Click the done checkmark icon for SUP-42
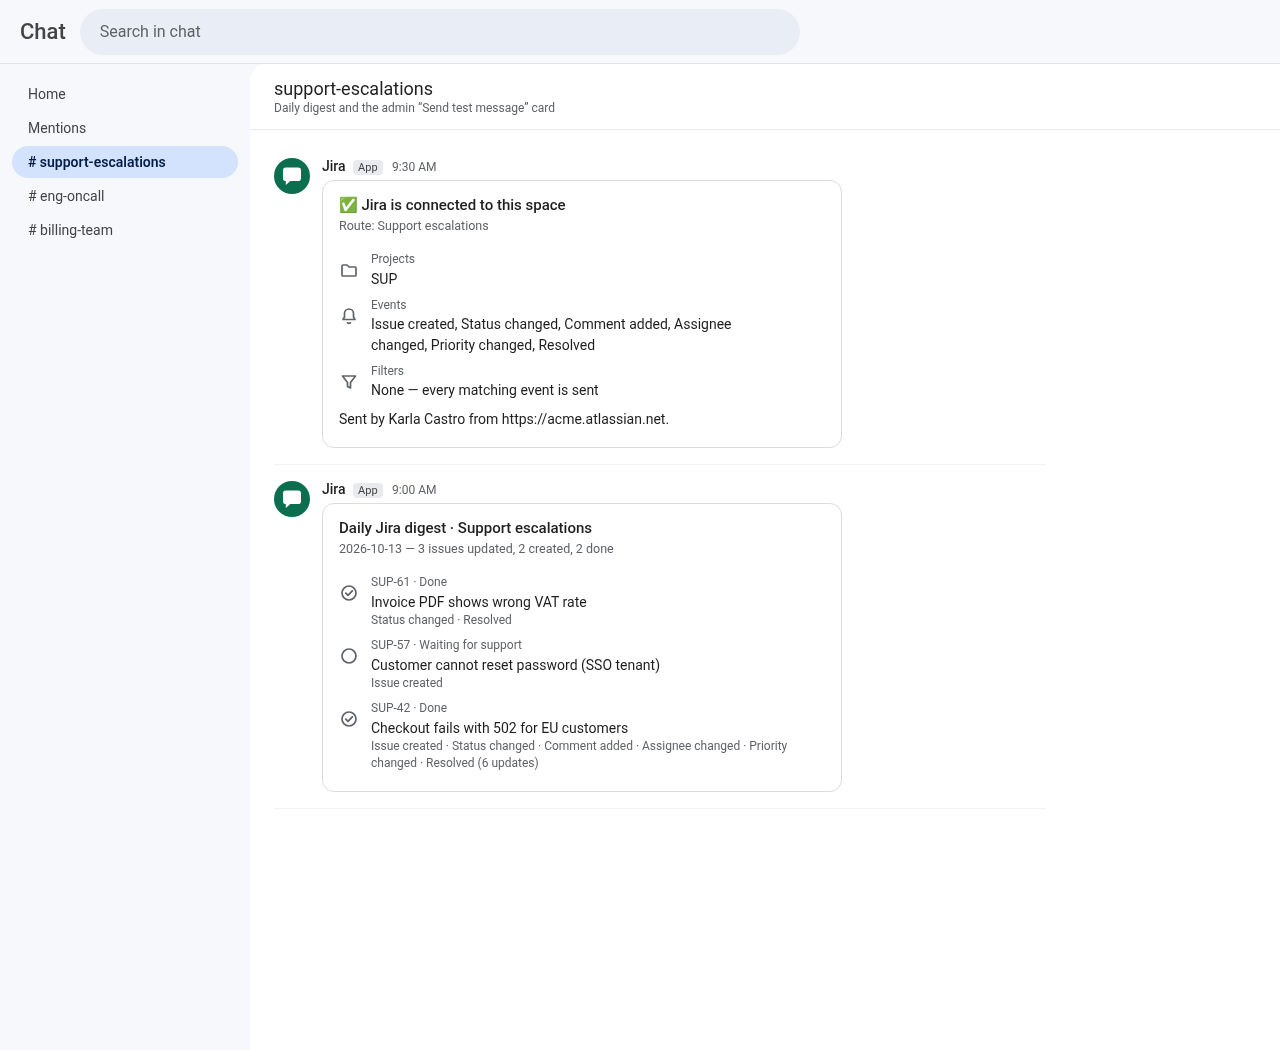This screenshot has height=1050, width=1280. pyautogui.click(x=349, y=719)
